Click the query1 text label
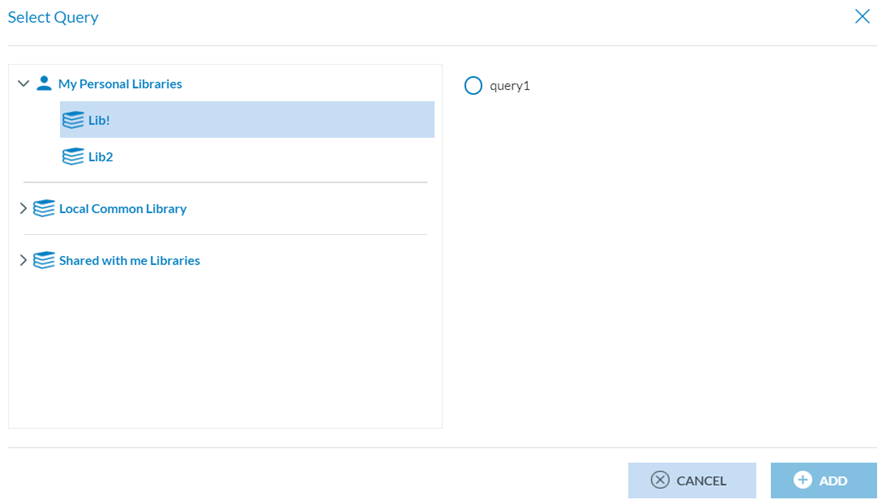 tap(510, 86)
